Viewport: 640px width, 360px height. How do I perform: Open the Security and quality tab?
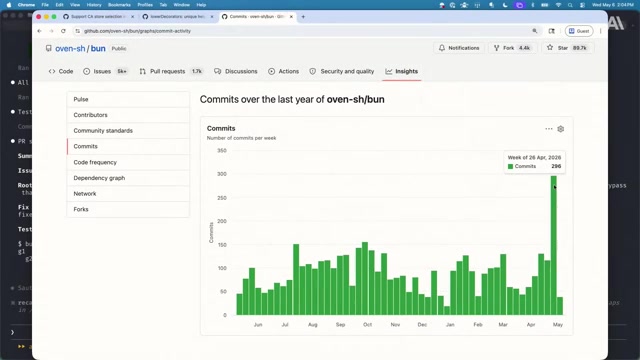tap(342, 71)
